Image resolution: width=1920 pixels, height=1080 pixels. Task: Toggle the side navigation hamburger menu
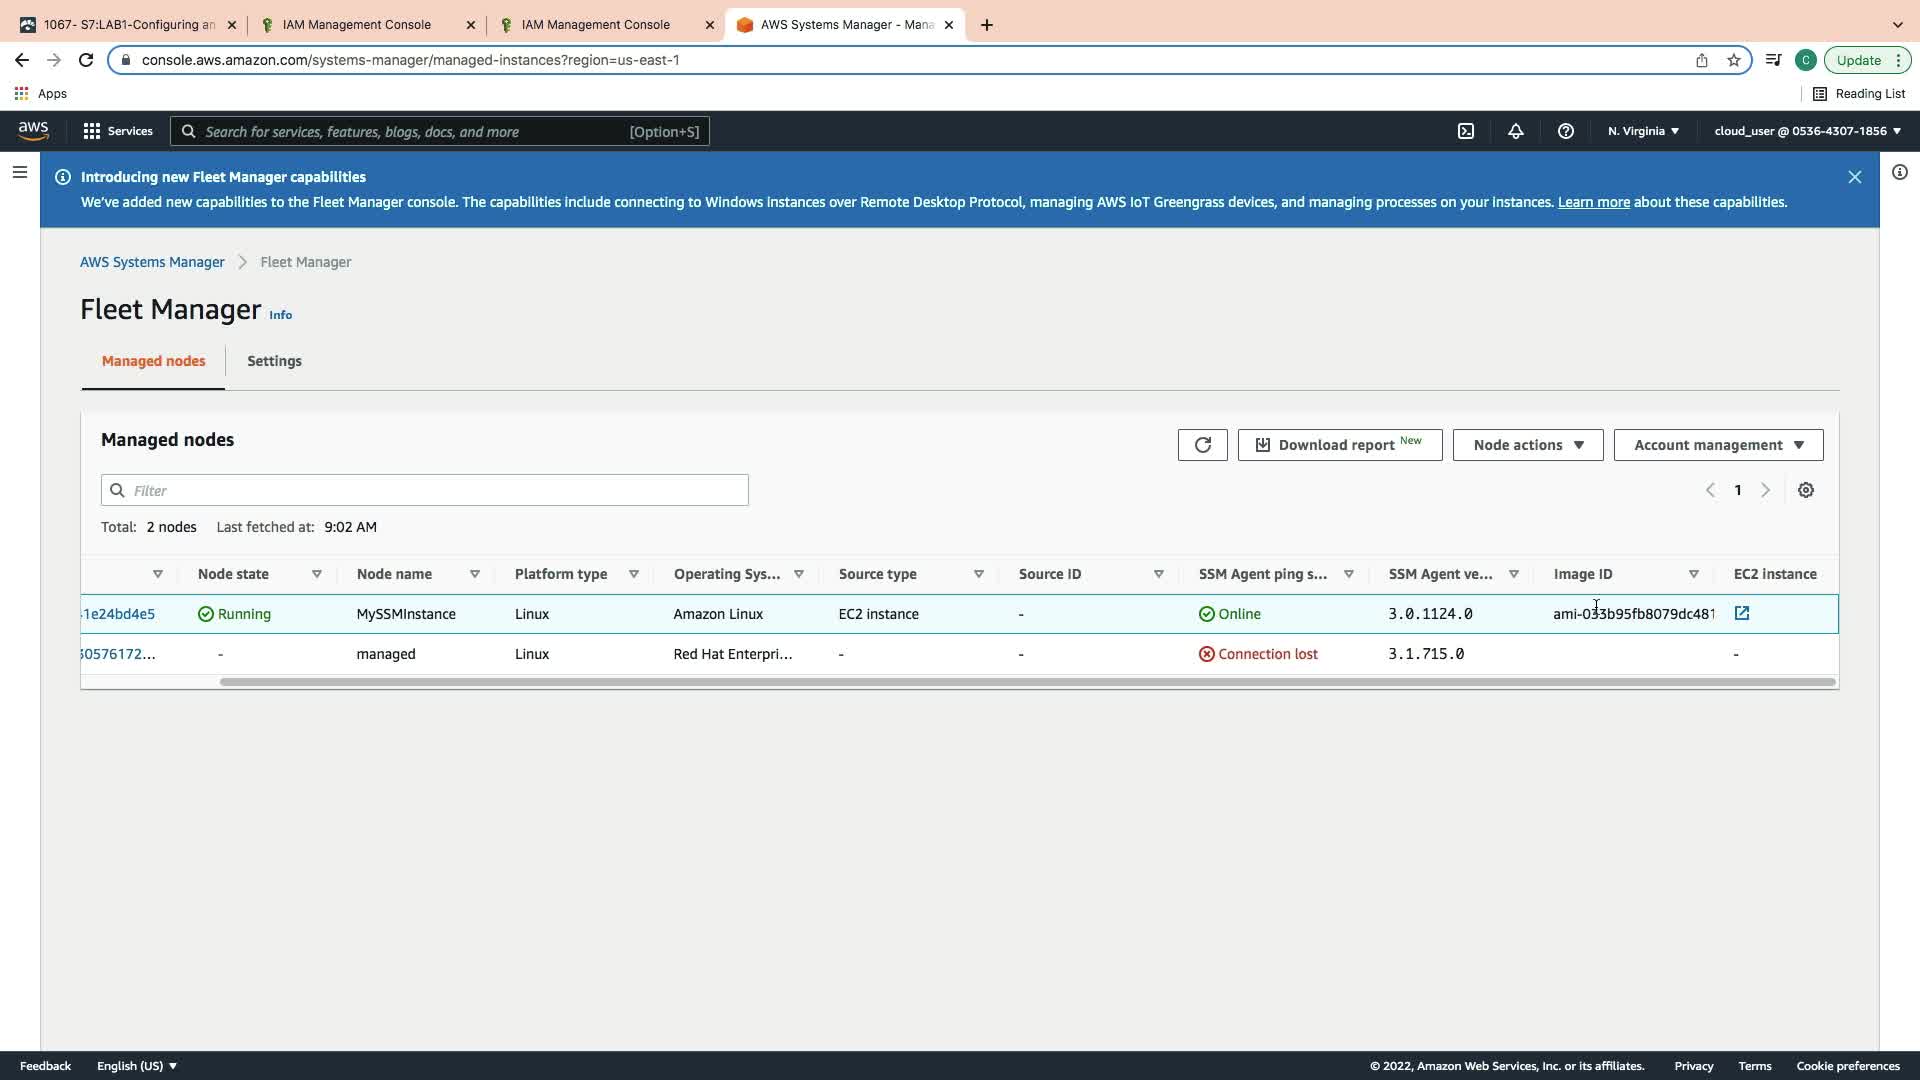[x=19, y=173]
